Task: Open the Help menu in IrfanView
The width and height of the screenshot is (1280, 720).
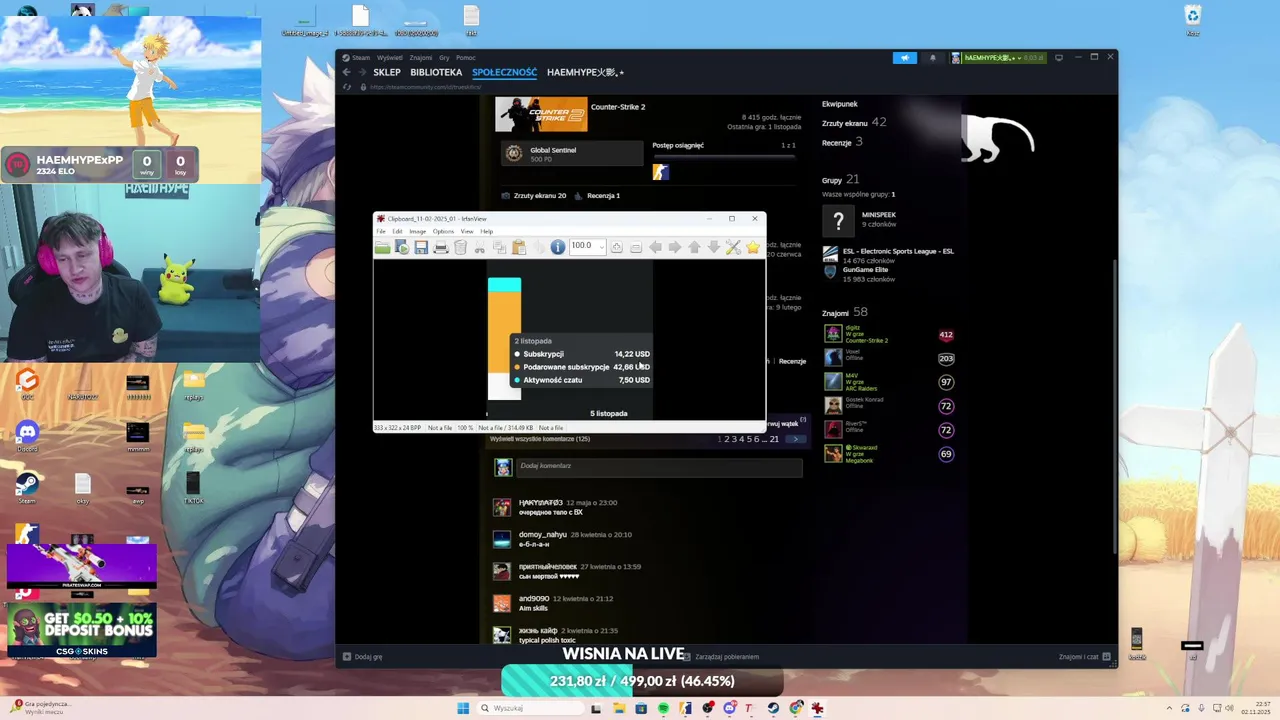Action: tap(486, 231)
